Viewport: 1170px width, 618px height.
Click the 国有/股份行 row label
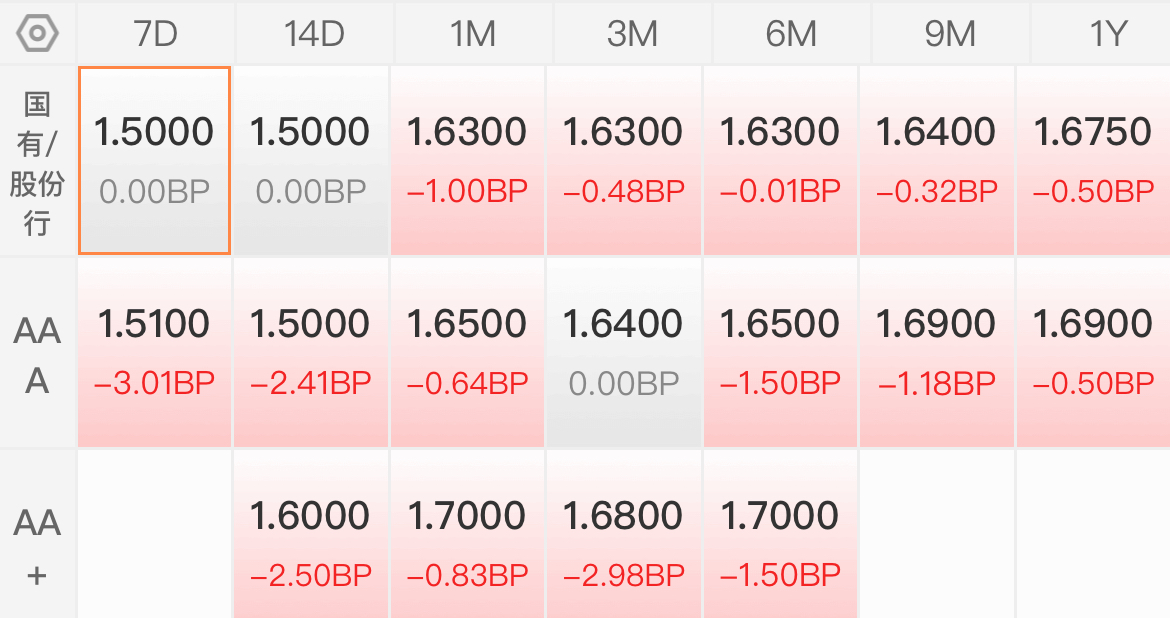point(37,162)
